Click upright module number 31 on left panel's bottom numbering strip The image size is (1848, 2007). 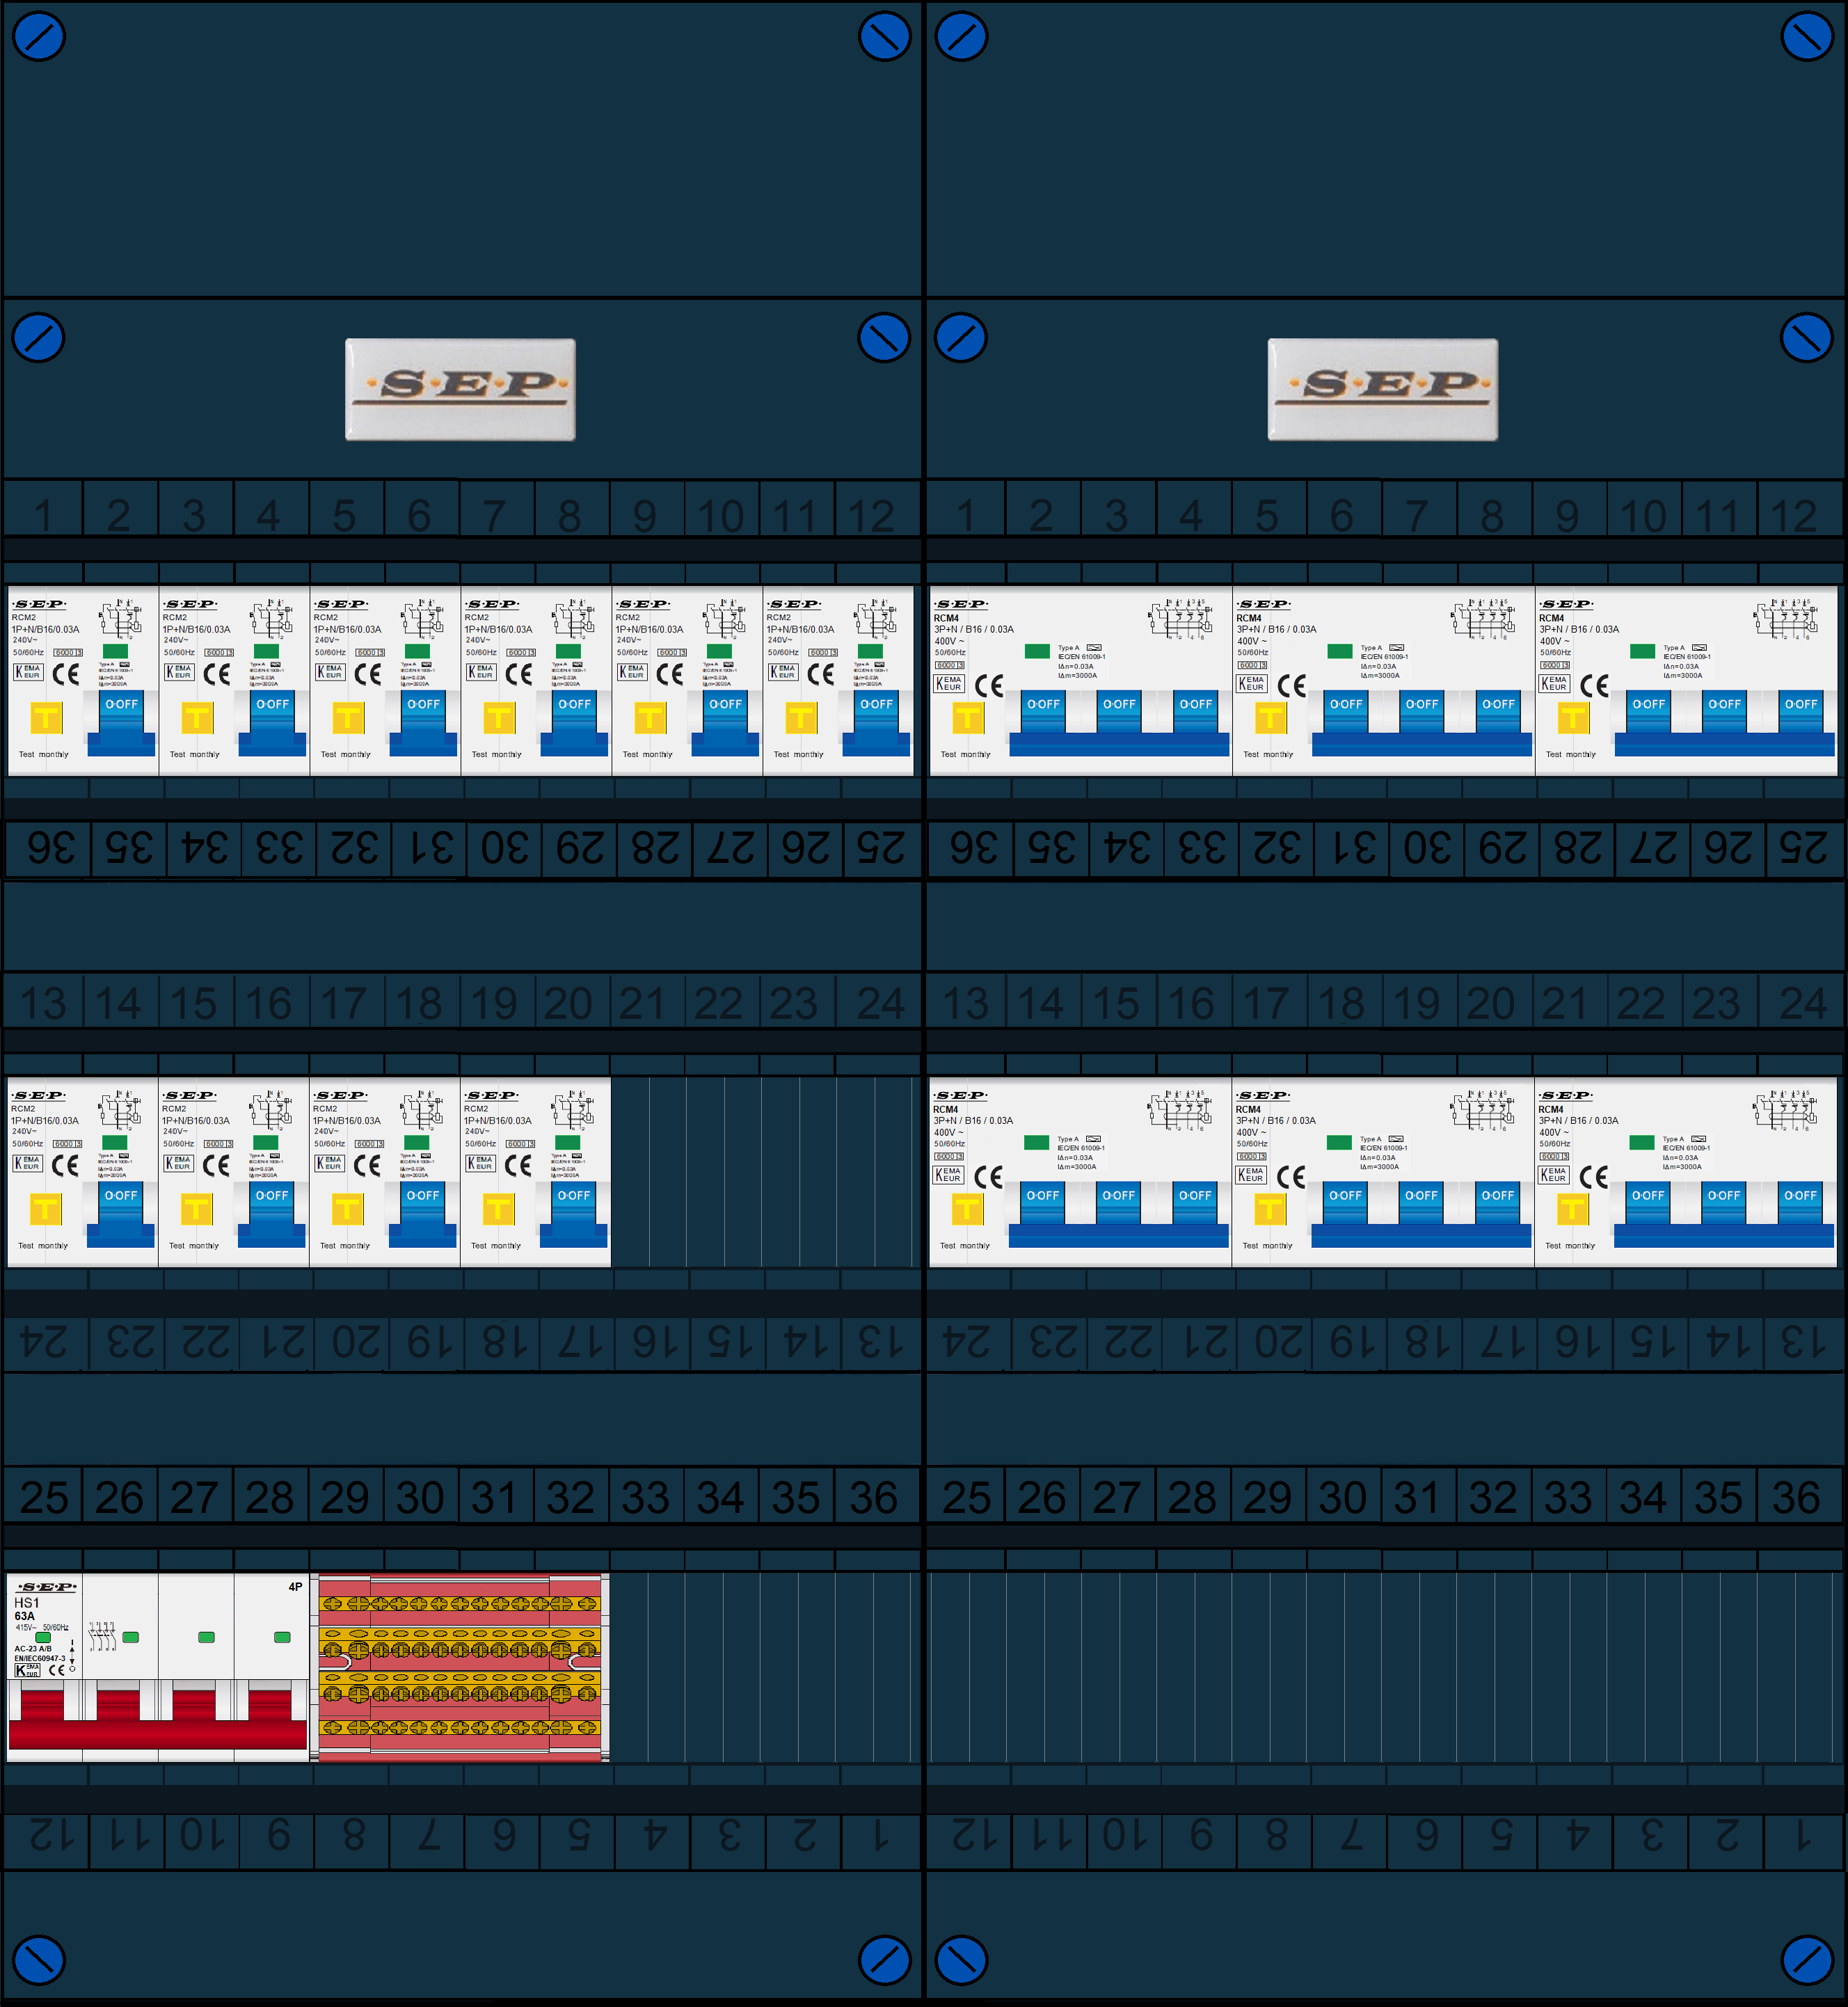click(x=495, y=1497)
